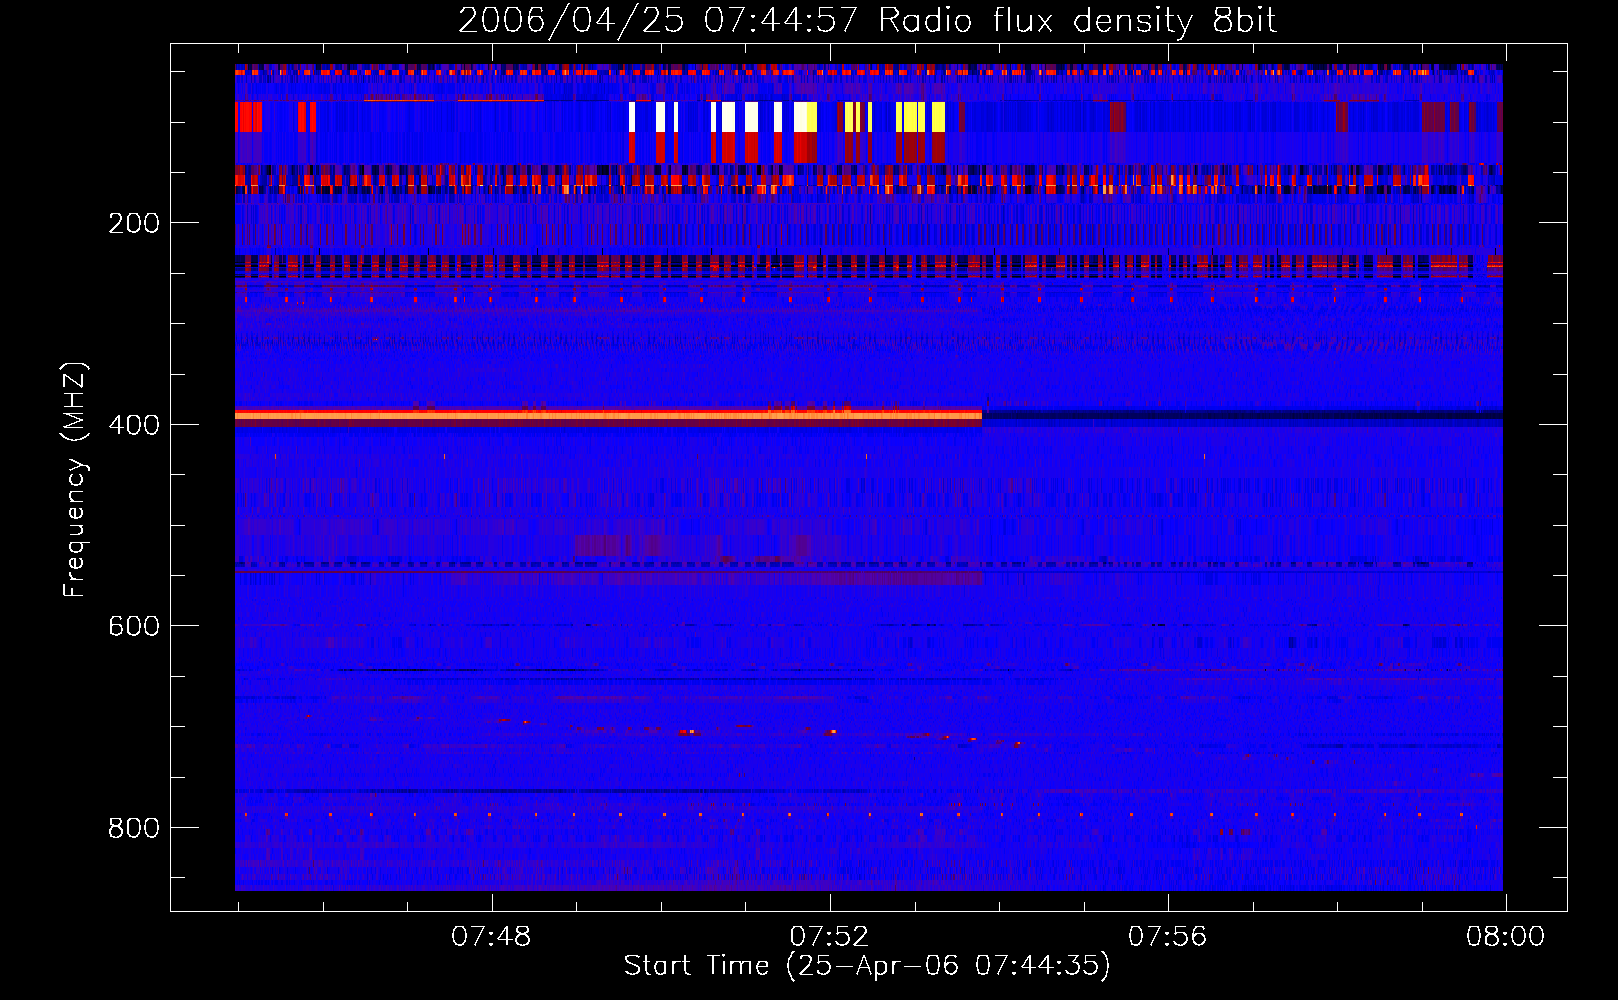Click the "Frequency (MHZ)" axis label
Screen dimensions: 1618x1000
coord(75,480)
